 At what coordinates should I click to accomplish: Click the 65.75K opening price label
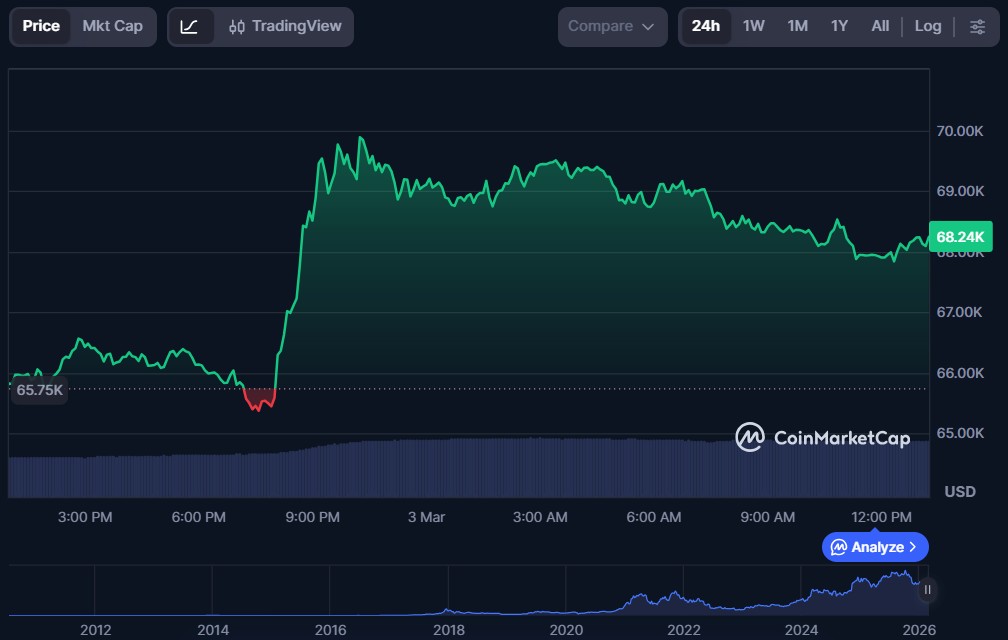(x=40, y=390)
